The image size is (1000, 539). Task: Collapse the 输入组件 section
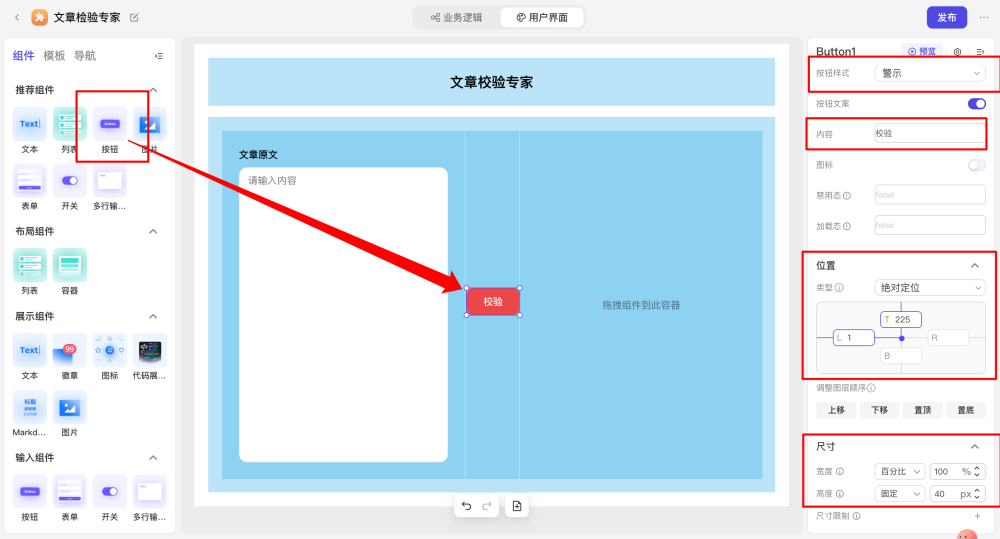(x=153, y=457)
